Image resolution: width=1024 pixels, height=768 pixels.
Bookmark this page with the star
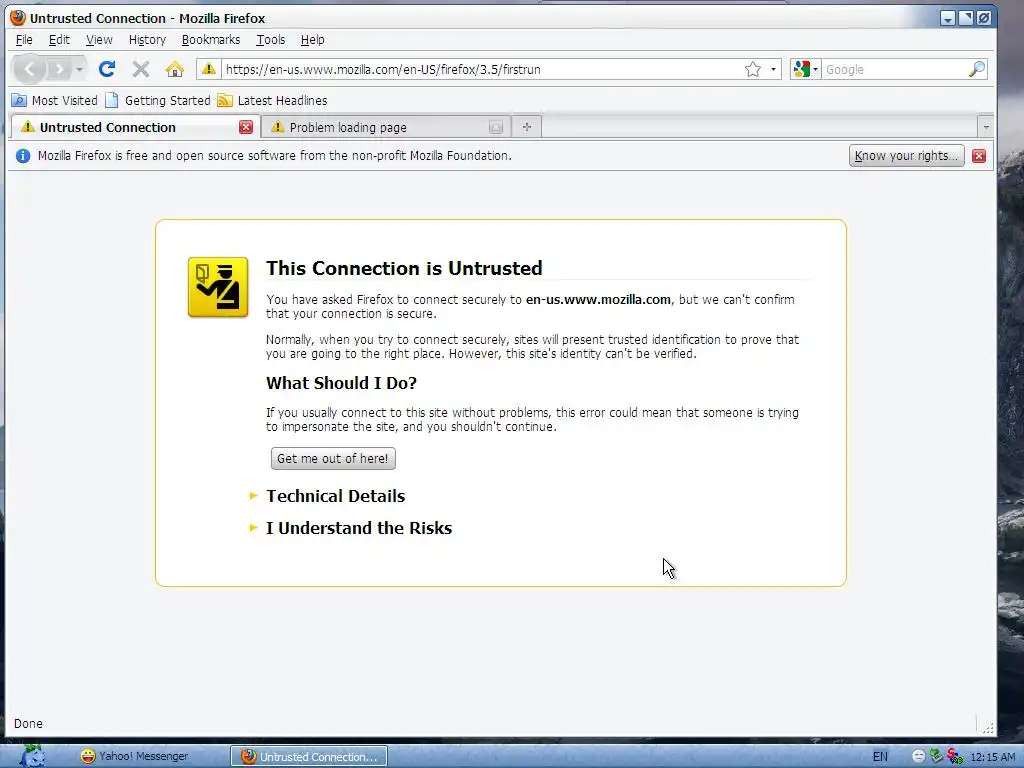[x=752, y=69]
